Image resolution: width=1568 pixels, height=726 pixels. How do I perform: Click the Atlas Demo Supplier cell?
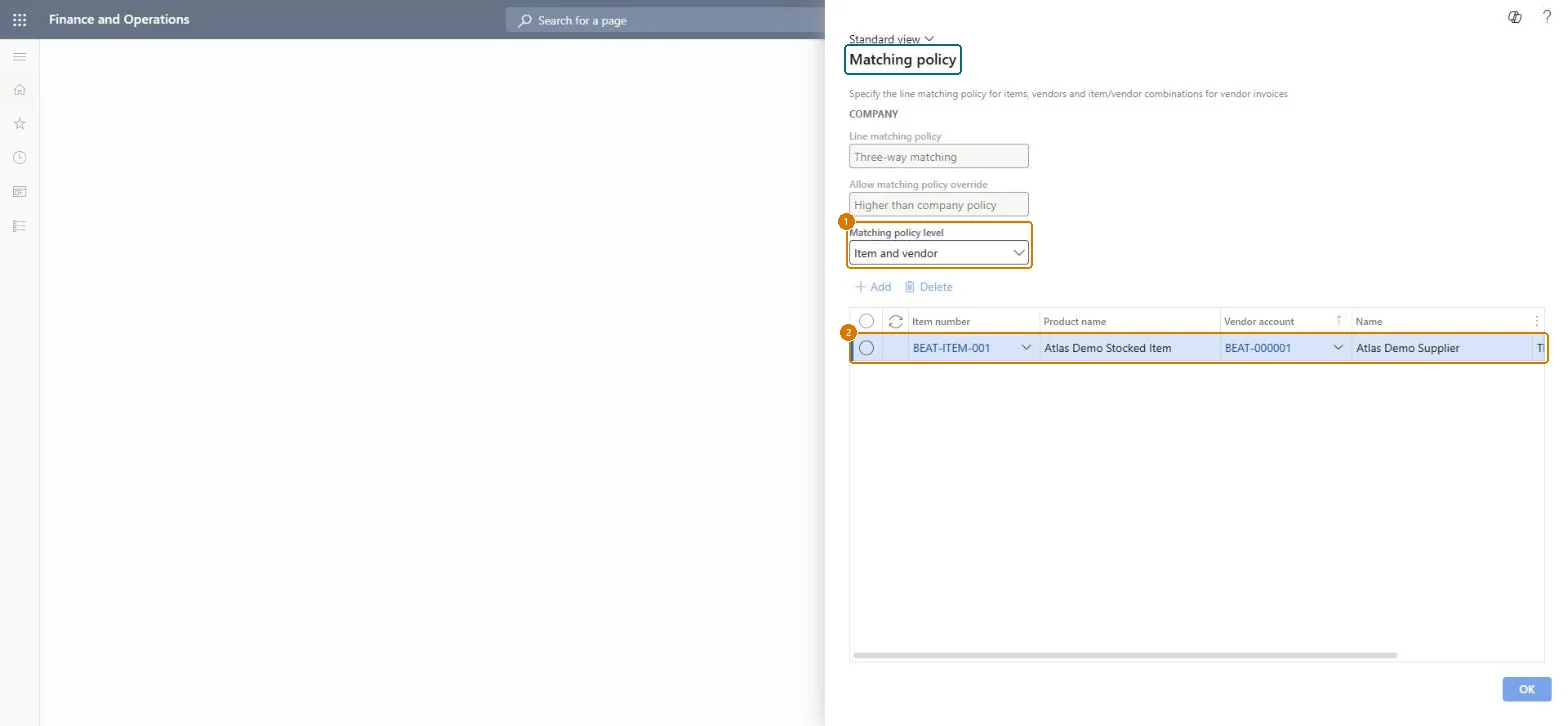pyautogui.click(x=1440, y=348)
